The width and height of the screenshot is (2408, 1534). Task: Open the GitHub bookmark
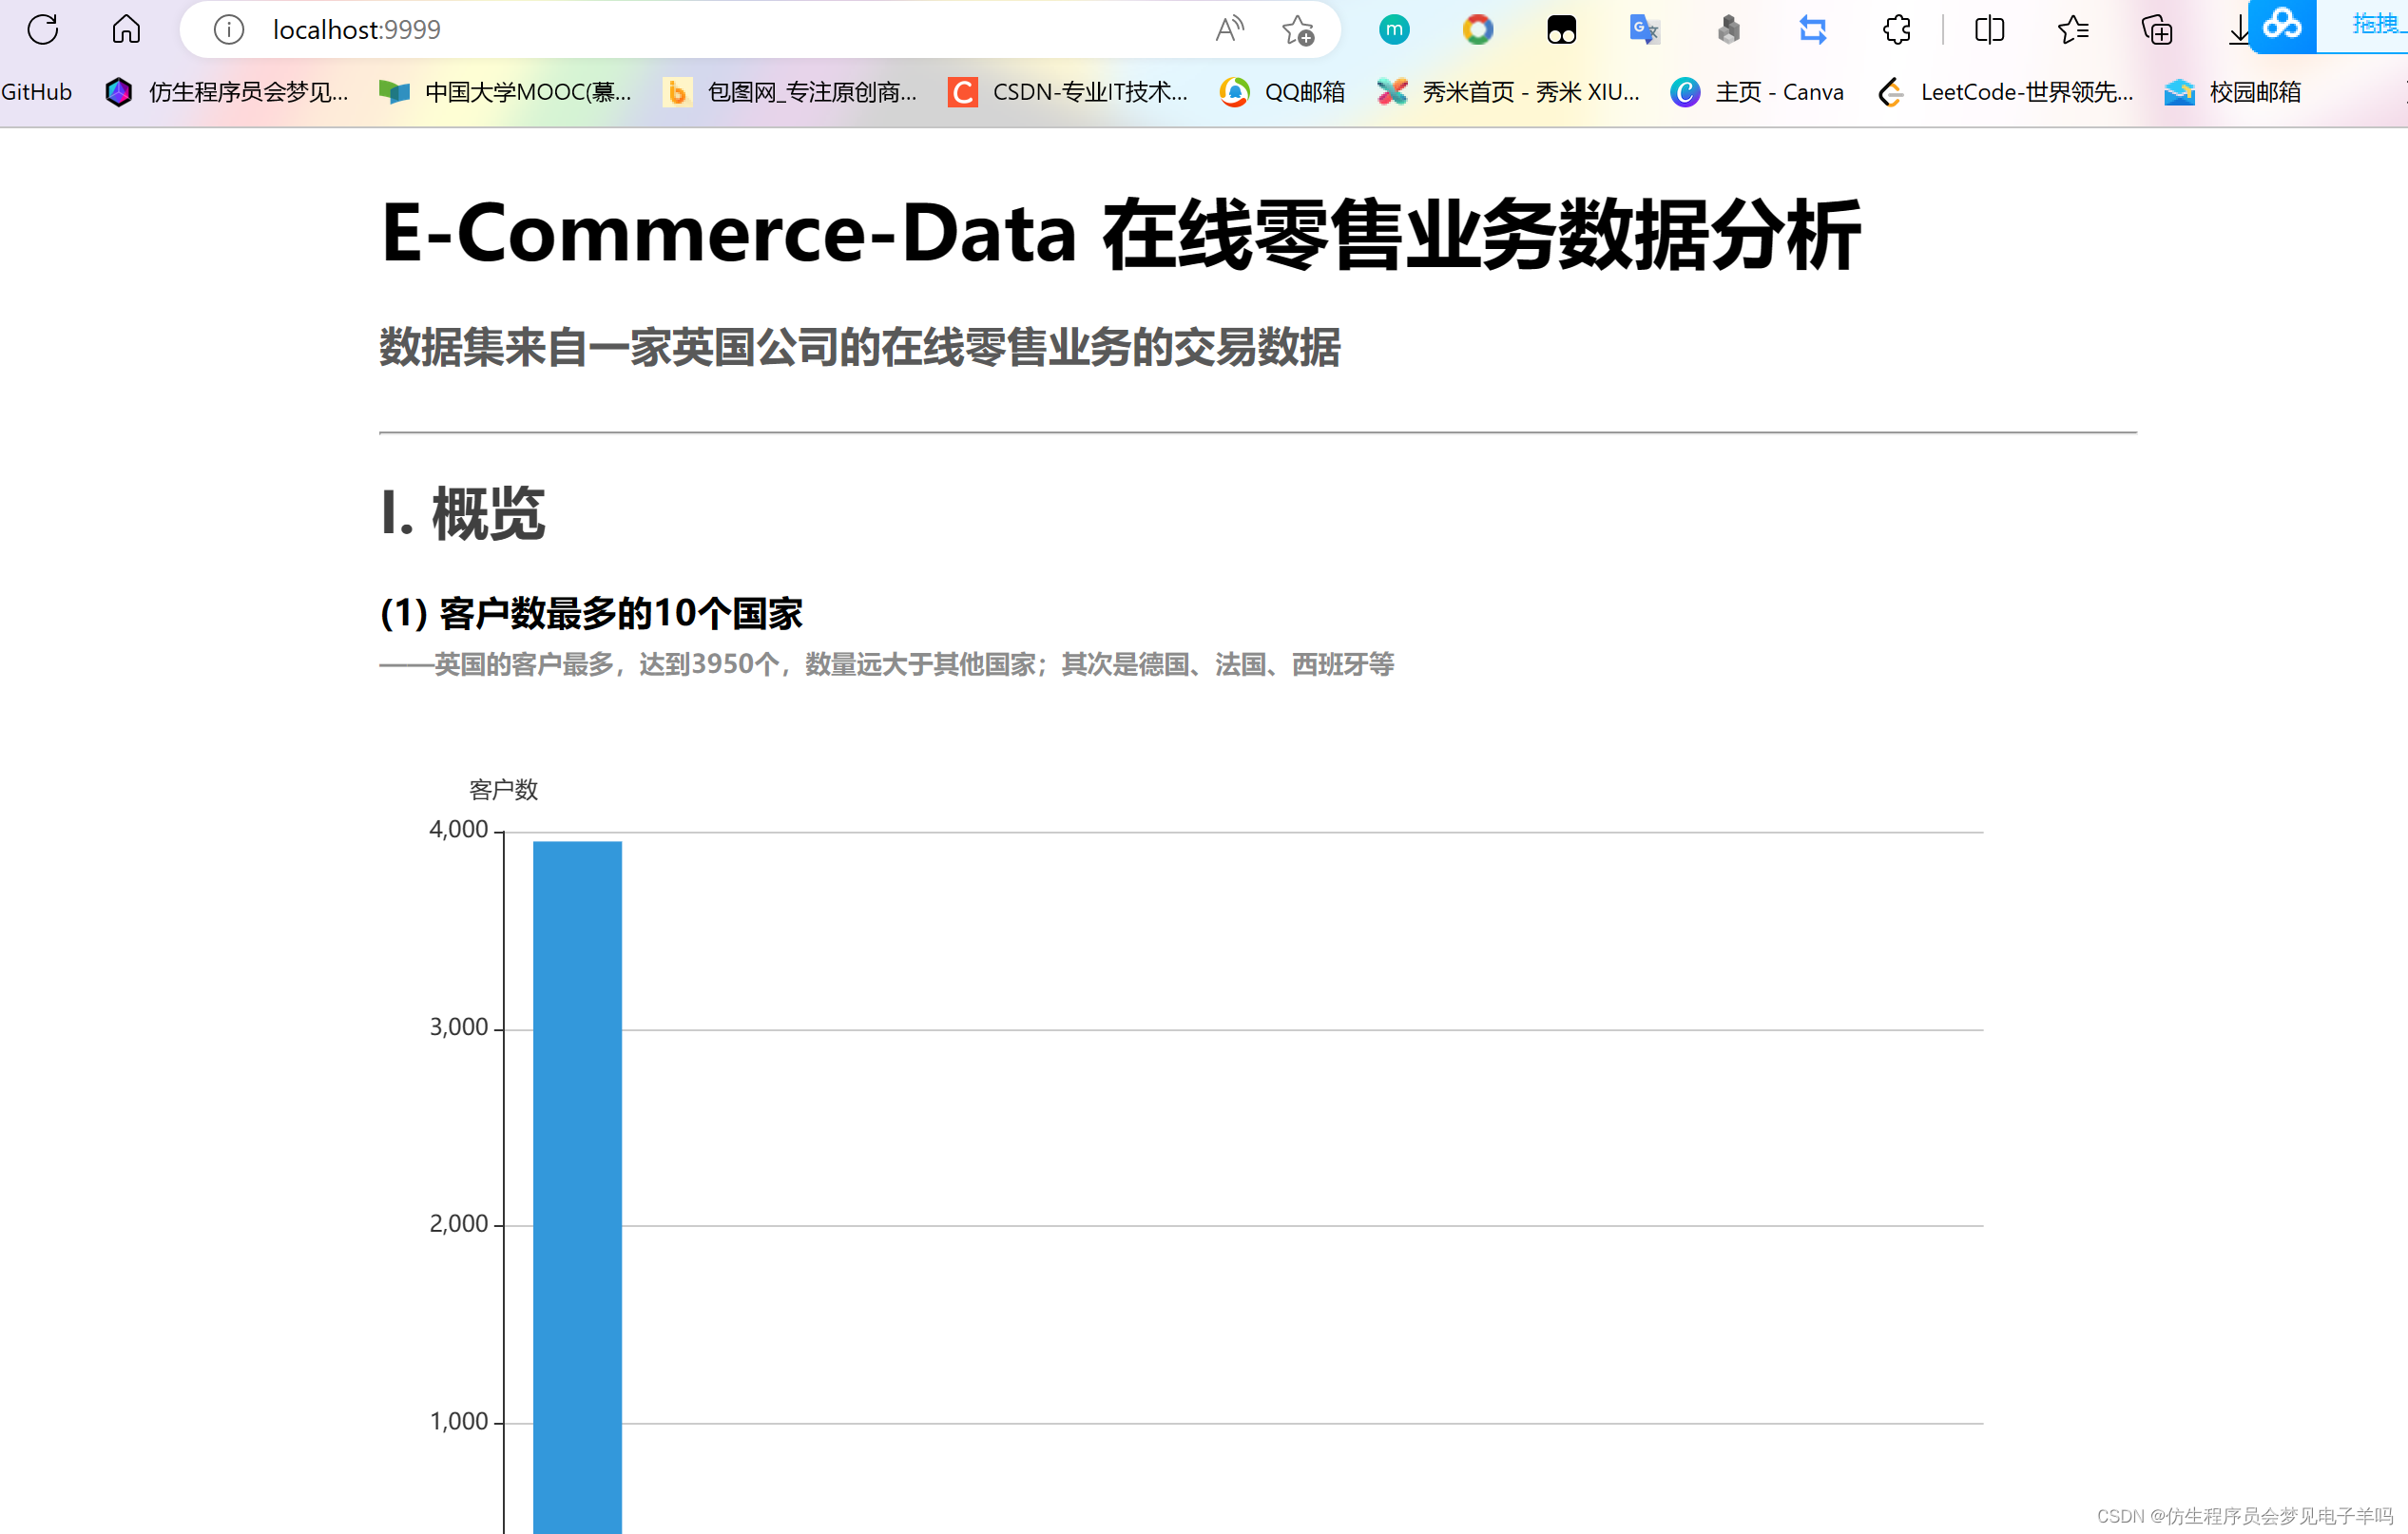(x=36, y=92)
